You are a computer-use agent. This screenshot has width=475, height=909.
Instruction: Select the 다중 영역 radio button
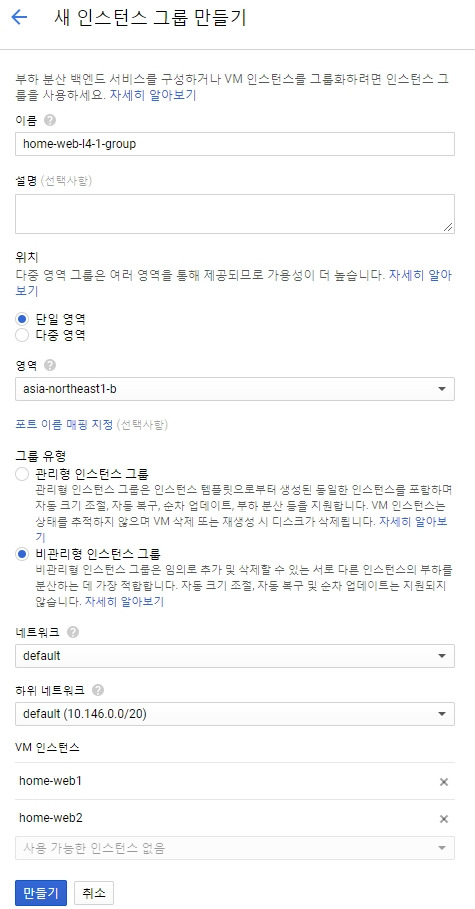22,334
